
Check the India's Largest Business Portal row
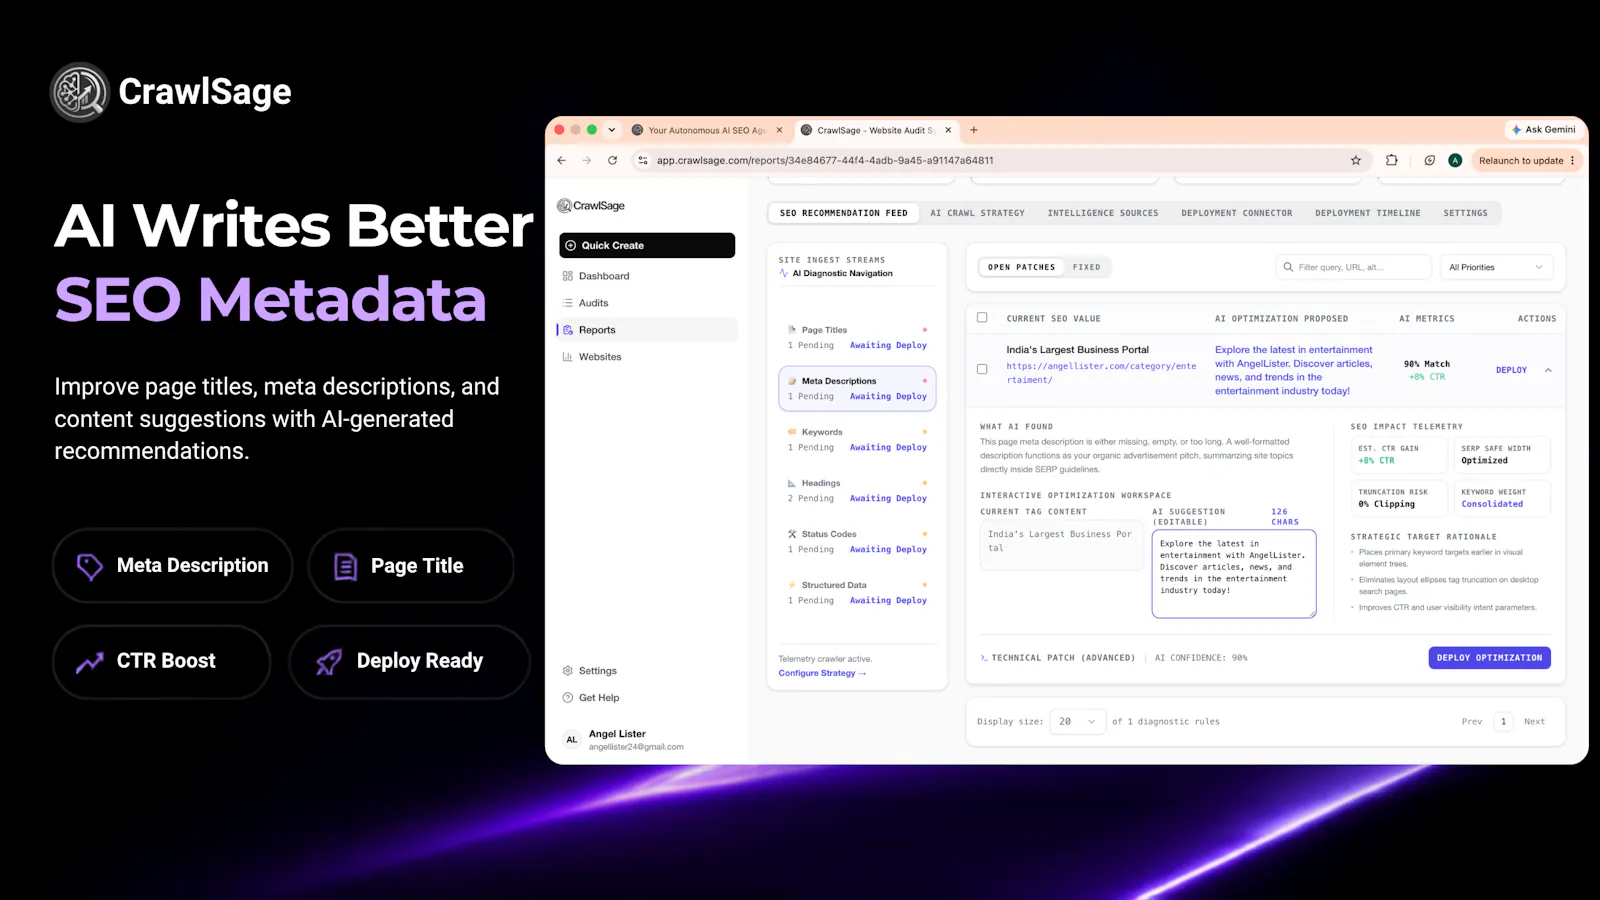click(982, 369)
